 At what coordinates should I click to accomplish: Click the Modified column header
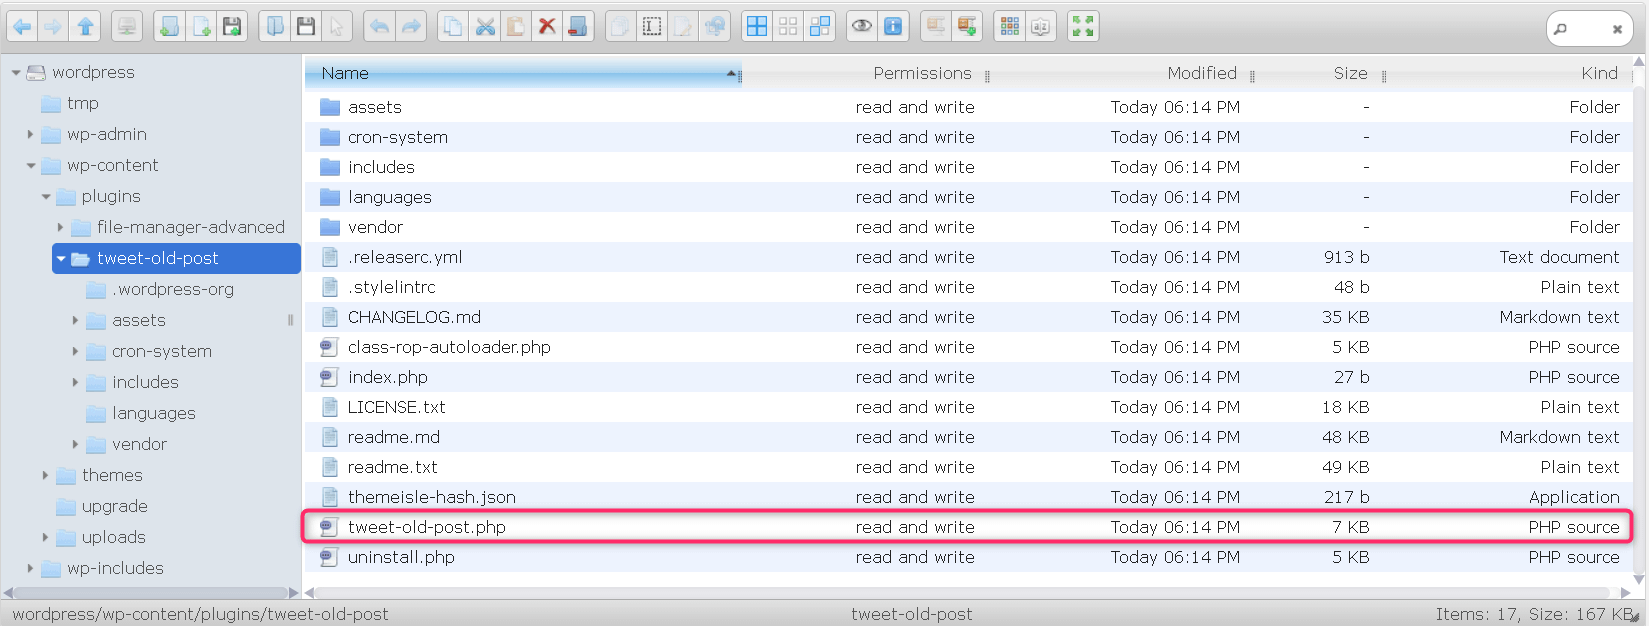(x=1201, y=73)
